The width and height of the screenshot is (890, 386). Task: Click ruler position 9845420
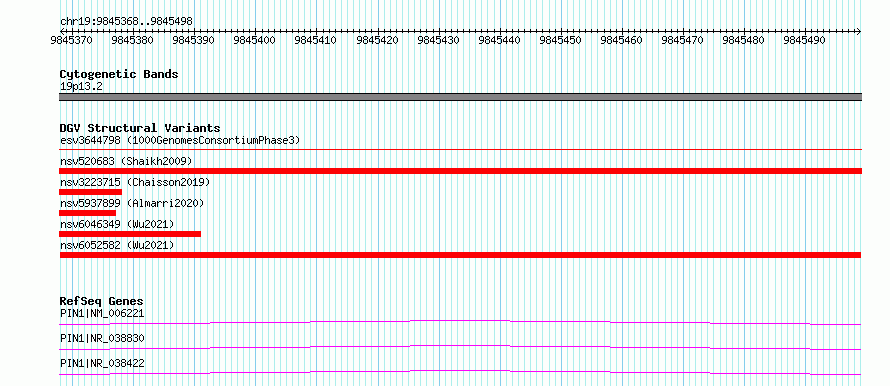[377, 40]
